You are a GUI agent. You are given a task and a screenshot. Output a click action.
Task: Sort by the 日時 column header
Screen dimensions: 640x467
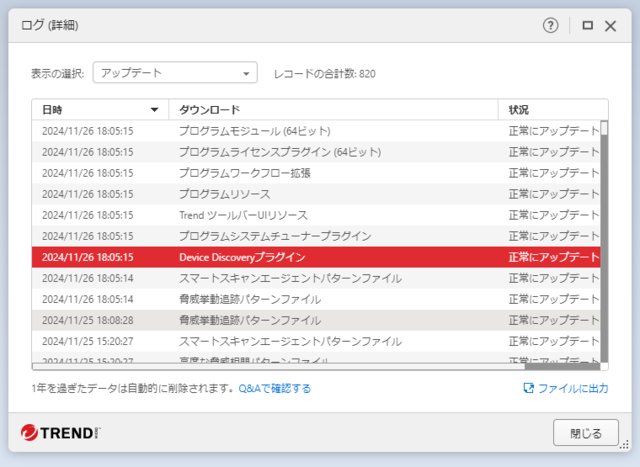100,109
